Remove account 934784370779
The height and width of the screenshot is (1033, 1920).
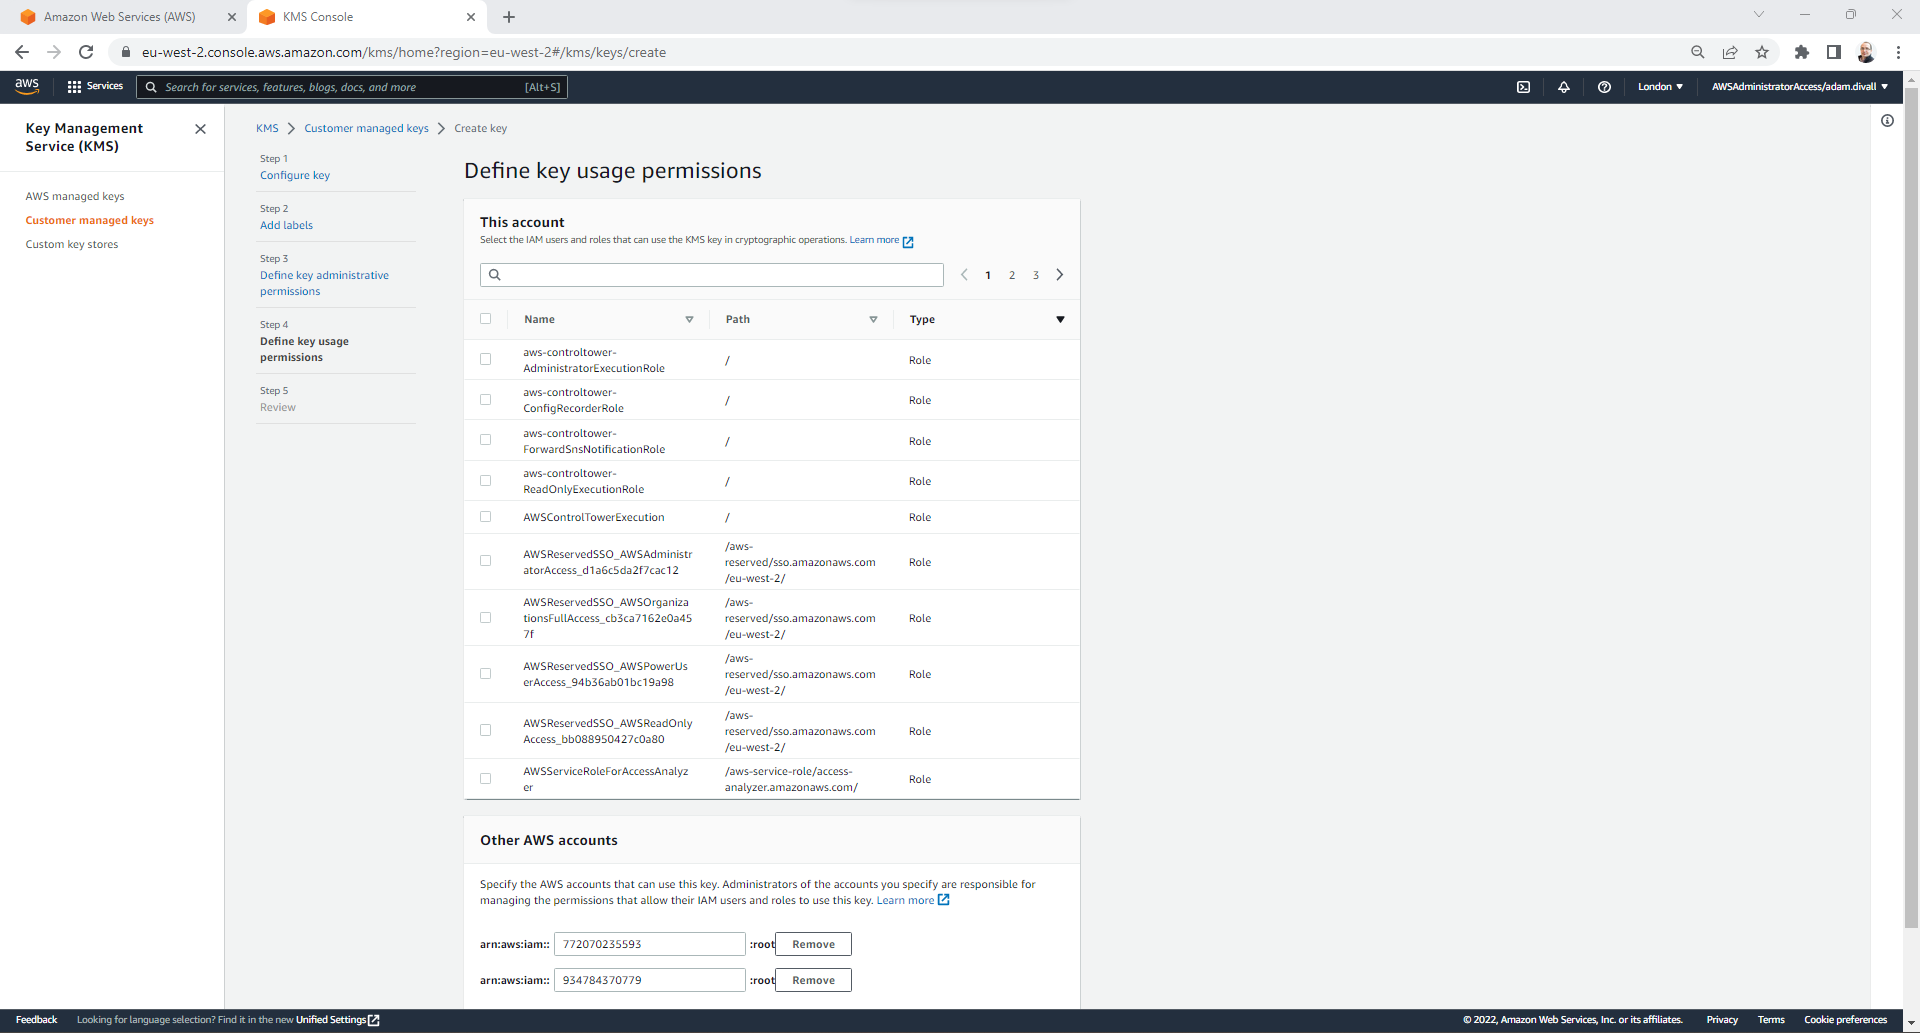click(x=813, y=980)
